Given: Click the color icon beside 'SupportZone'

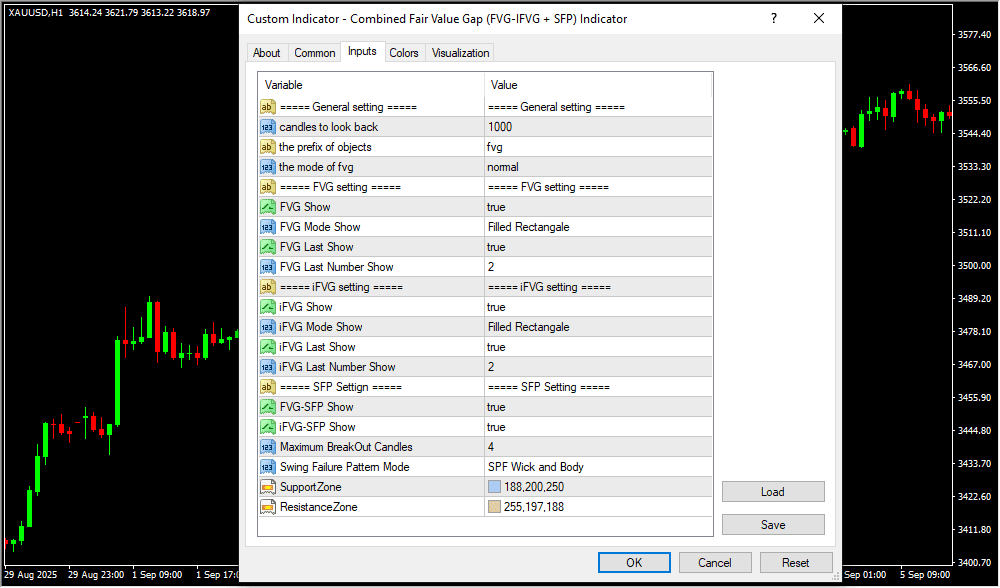Looking at the screenshot, I should tap(267, 487).
